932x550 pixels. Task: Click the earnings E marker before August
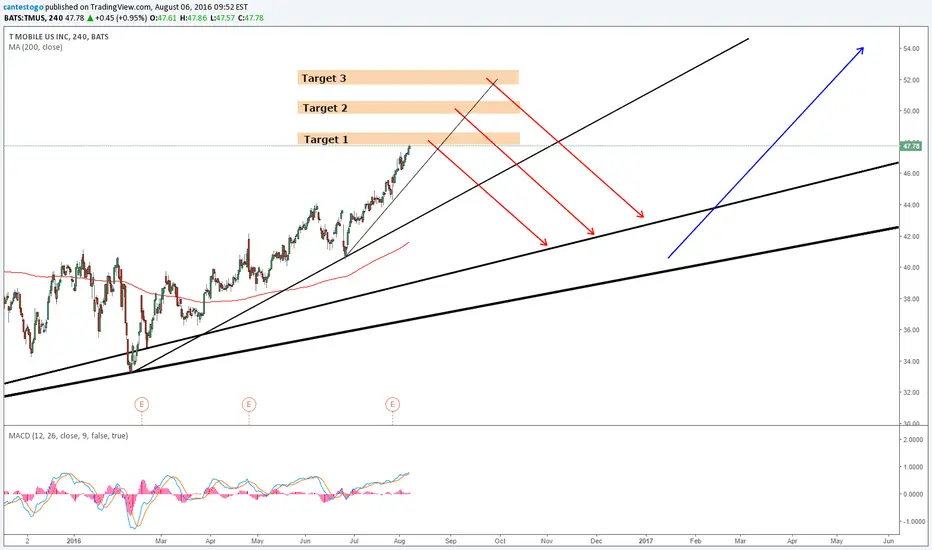392,405
